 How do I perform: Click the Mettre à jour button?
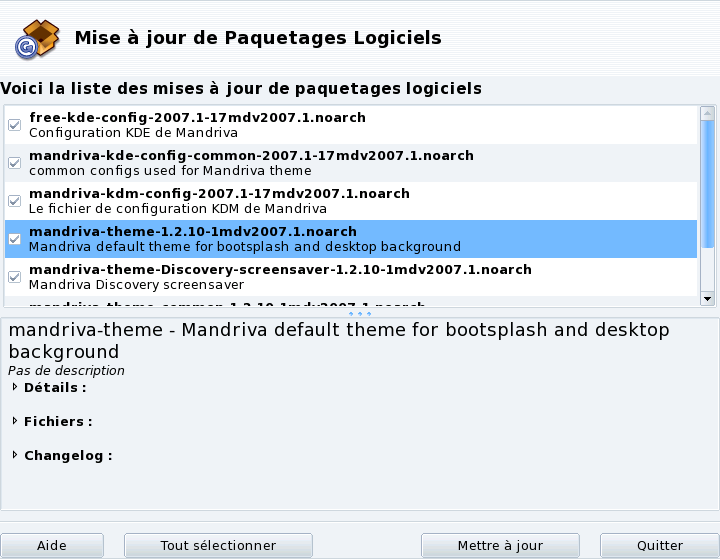(x=500, y=546)
